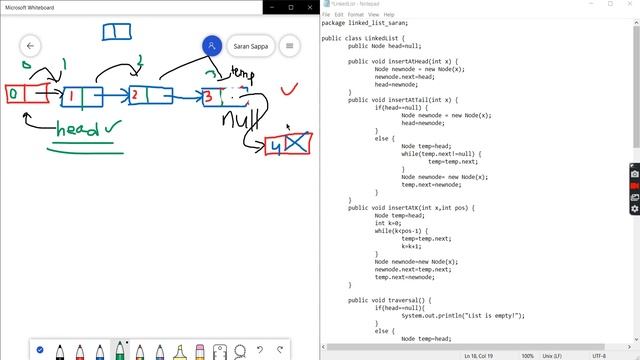Select the blue pen in Whiteboard
The image size is (640, 360).
(100, 352)
